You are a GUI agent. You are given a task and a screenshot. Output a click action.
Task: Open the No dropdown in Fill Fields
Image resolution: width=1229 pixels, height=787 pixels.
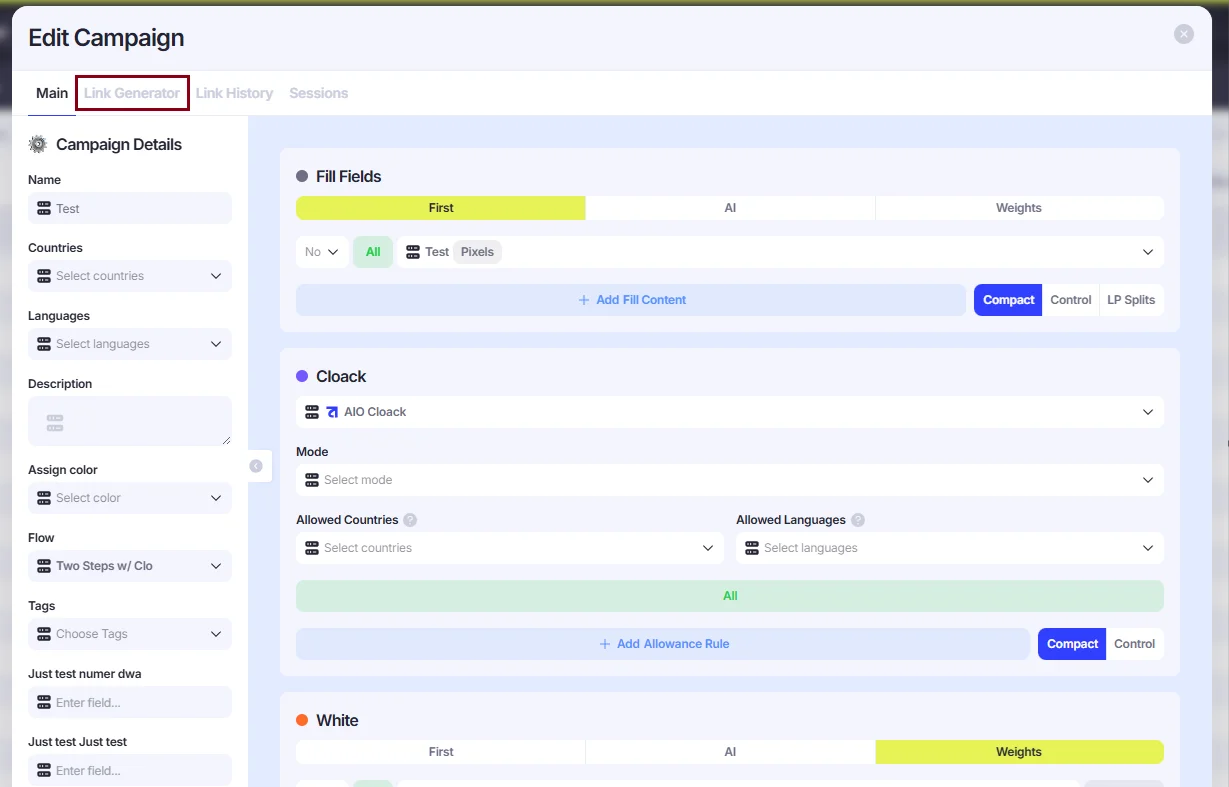pos(322,252)
